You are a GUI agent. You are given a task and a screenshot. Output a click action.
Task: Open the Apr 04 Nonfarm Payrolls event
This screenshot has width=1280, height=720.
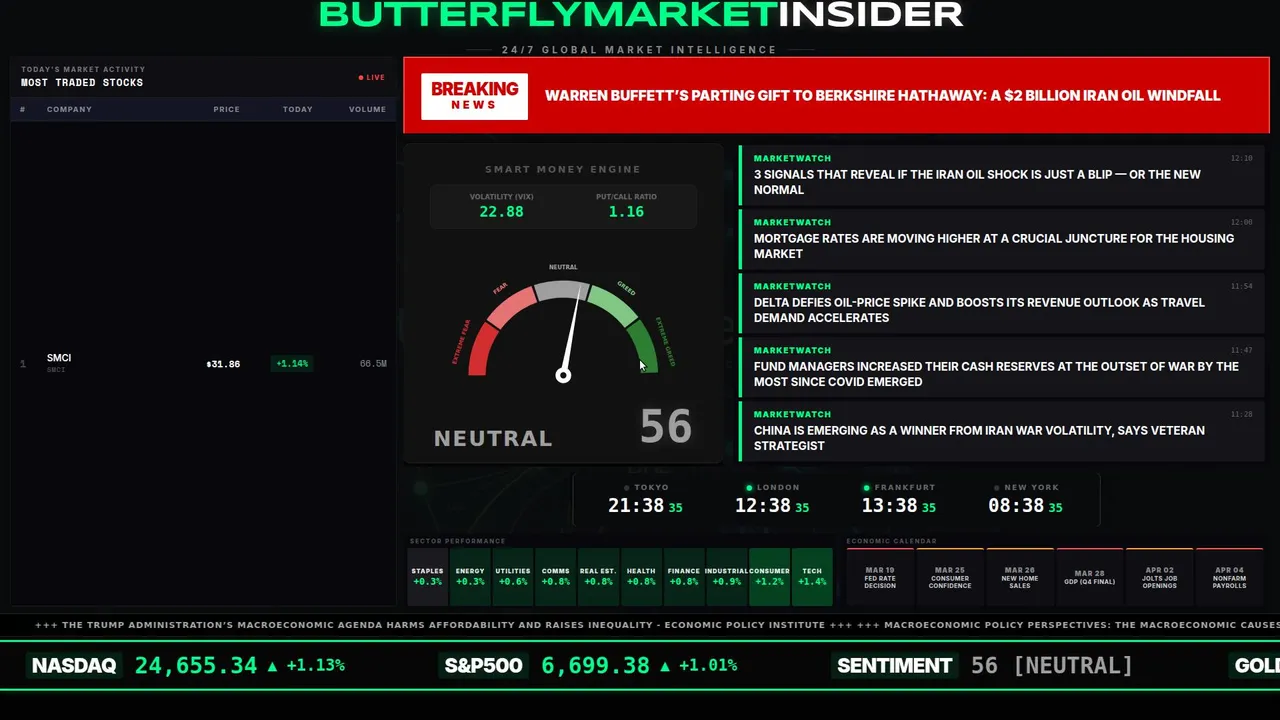point(1230,577)
